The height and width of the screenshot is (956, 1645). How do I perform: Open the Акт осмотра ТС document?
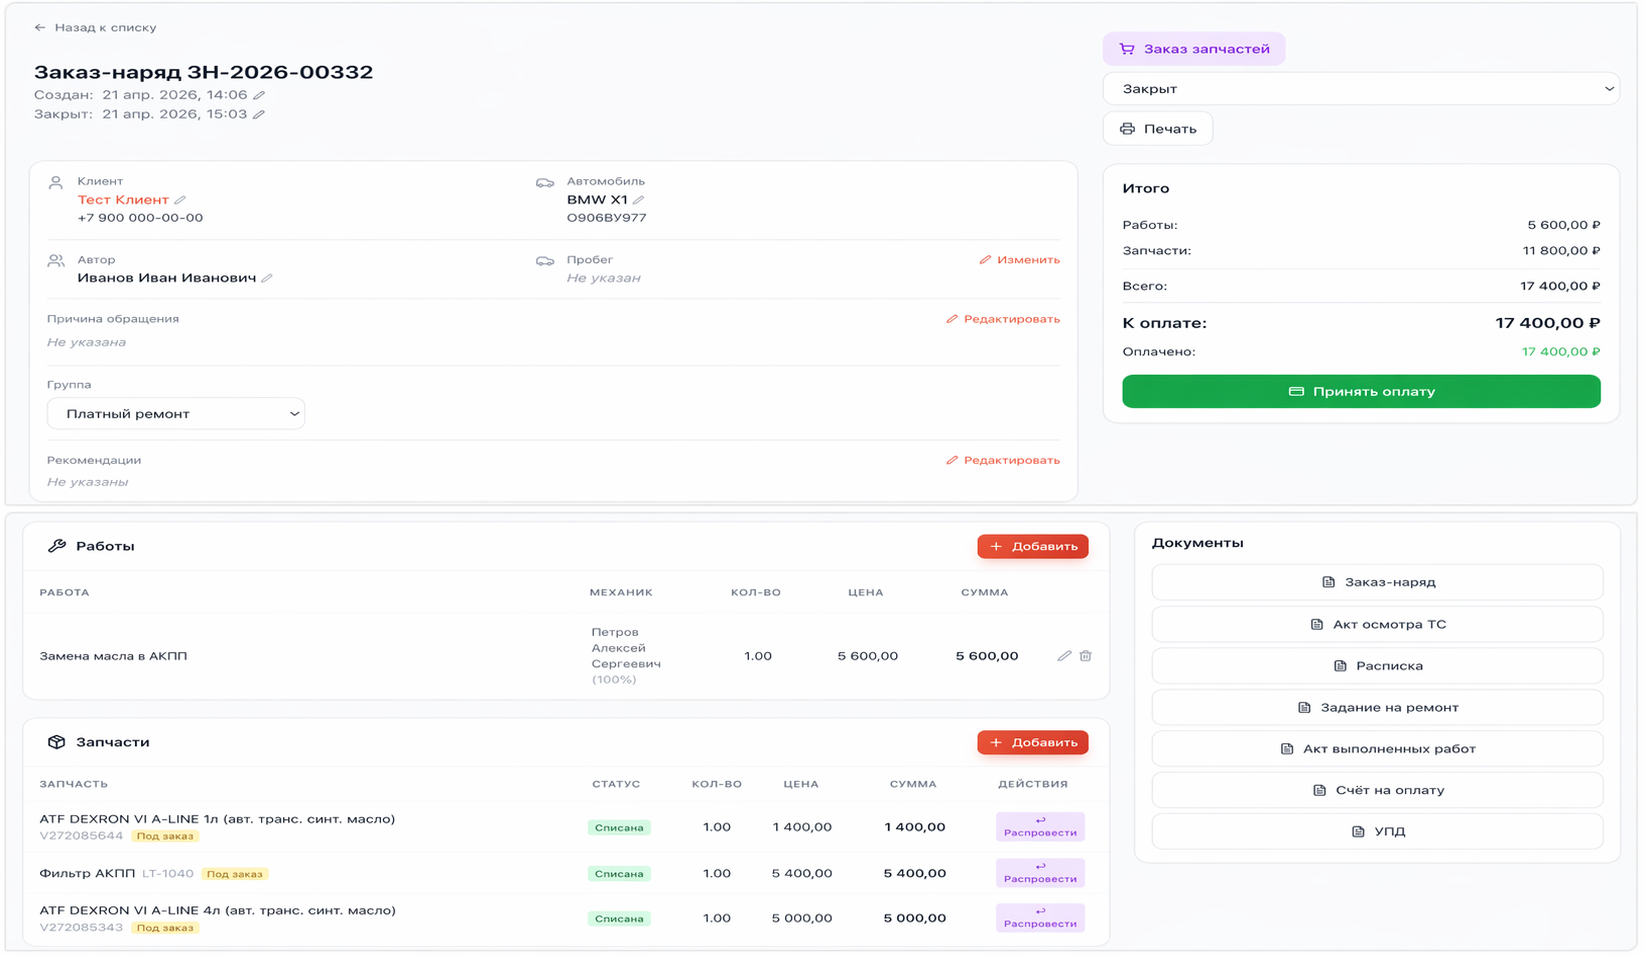point(1377,625)
